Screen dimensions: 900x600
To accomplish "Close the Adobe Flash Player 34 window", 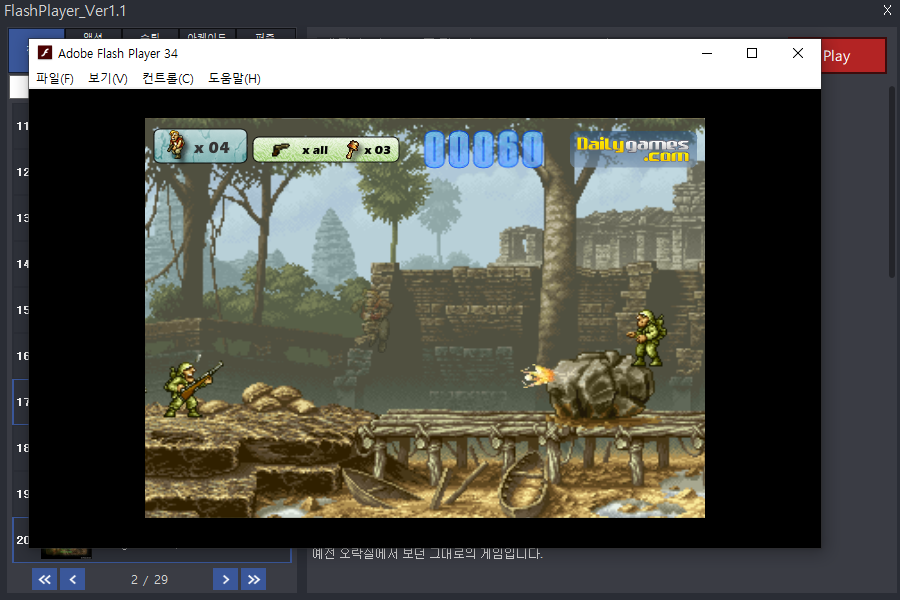I will click(x=798, y=53).
